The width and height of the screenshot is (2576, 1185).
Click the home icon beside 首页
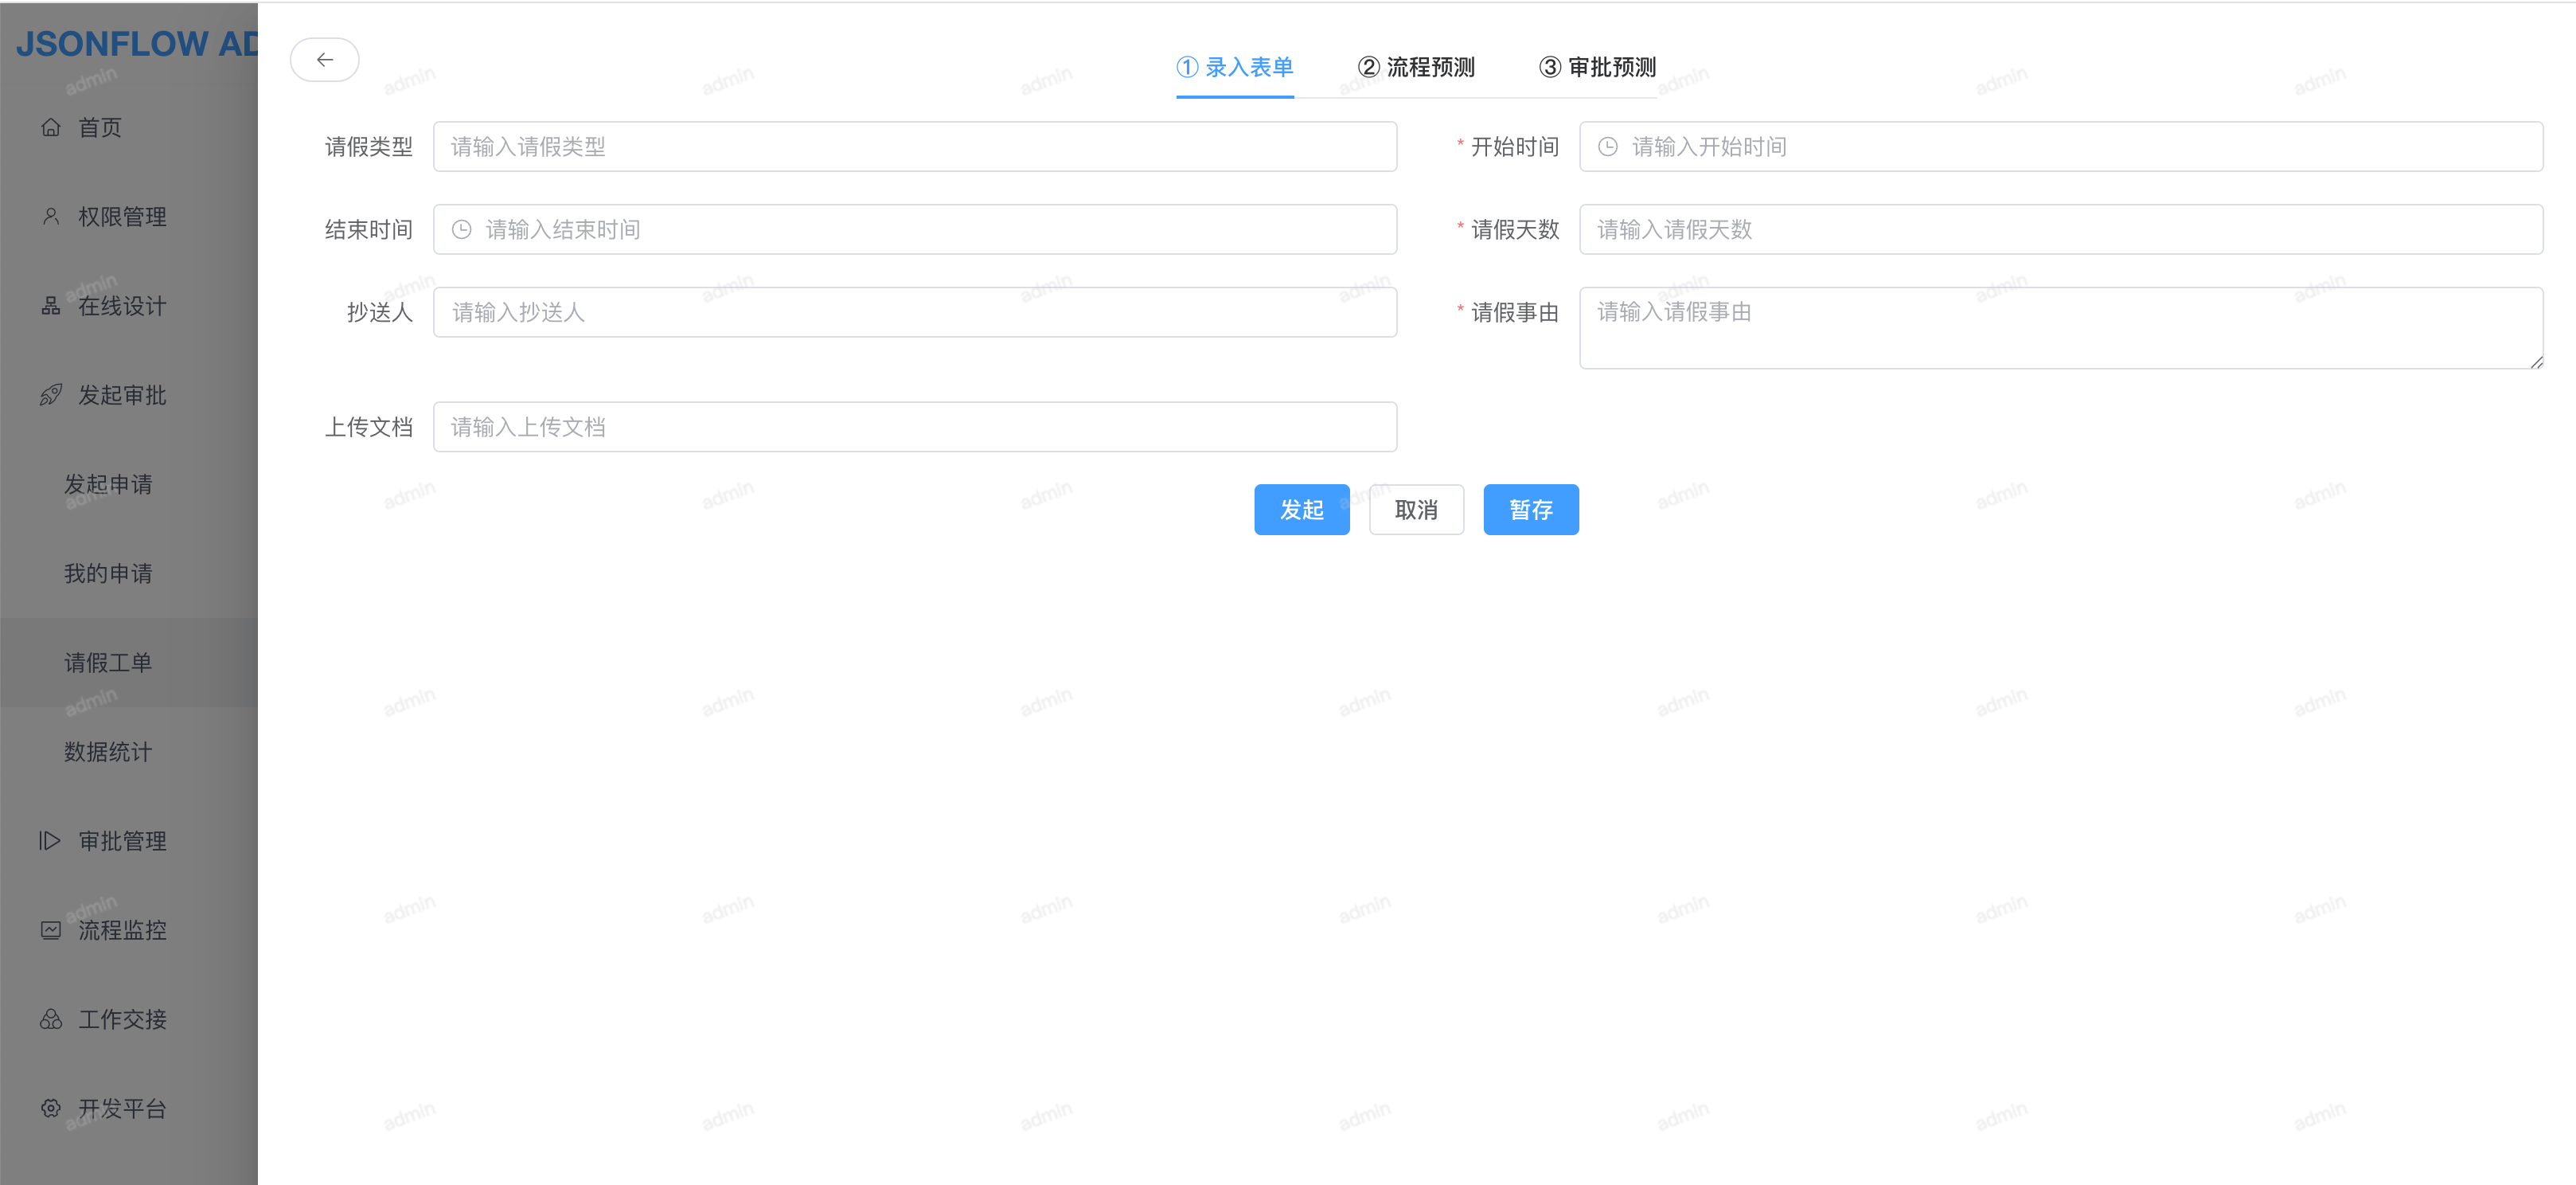(51, 128)
